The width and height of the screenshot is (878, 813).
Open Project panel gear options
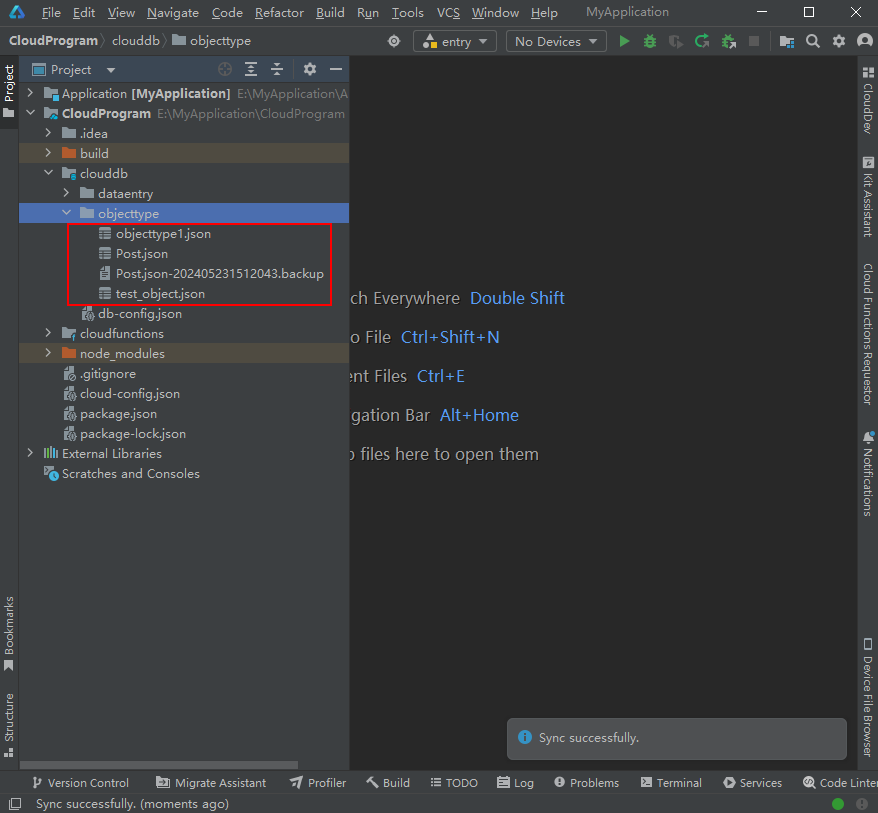pos(310,69)
